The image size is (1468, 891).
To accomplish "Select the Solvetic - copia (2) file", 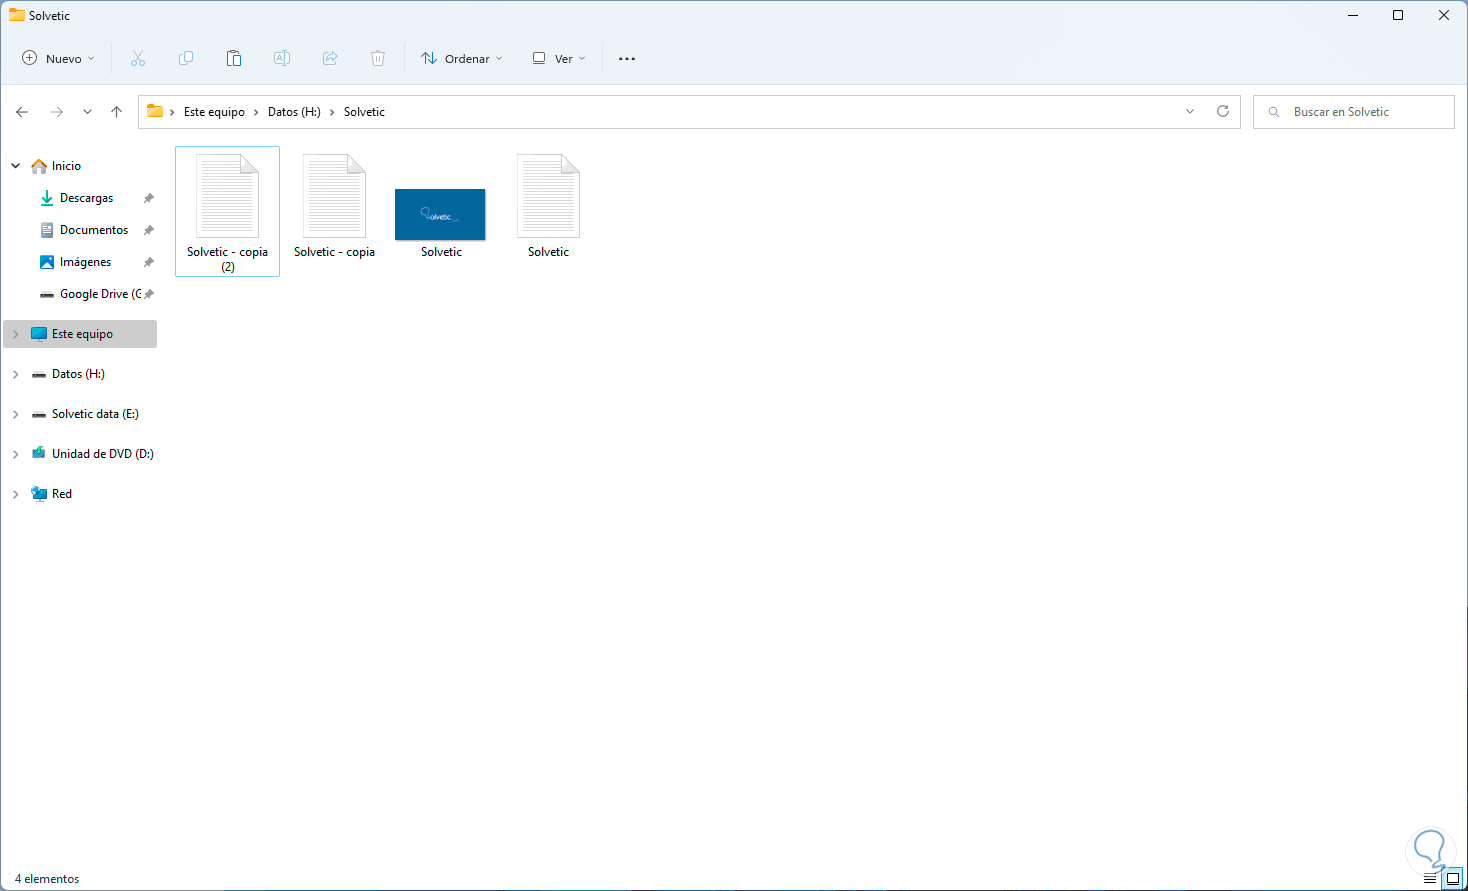I will (x=227, y=212).
